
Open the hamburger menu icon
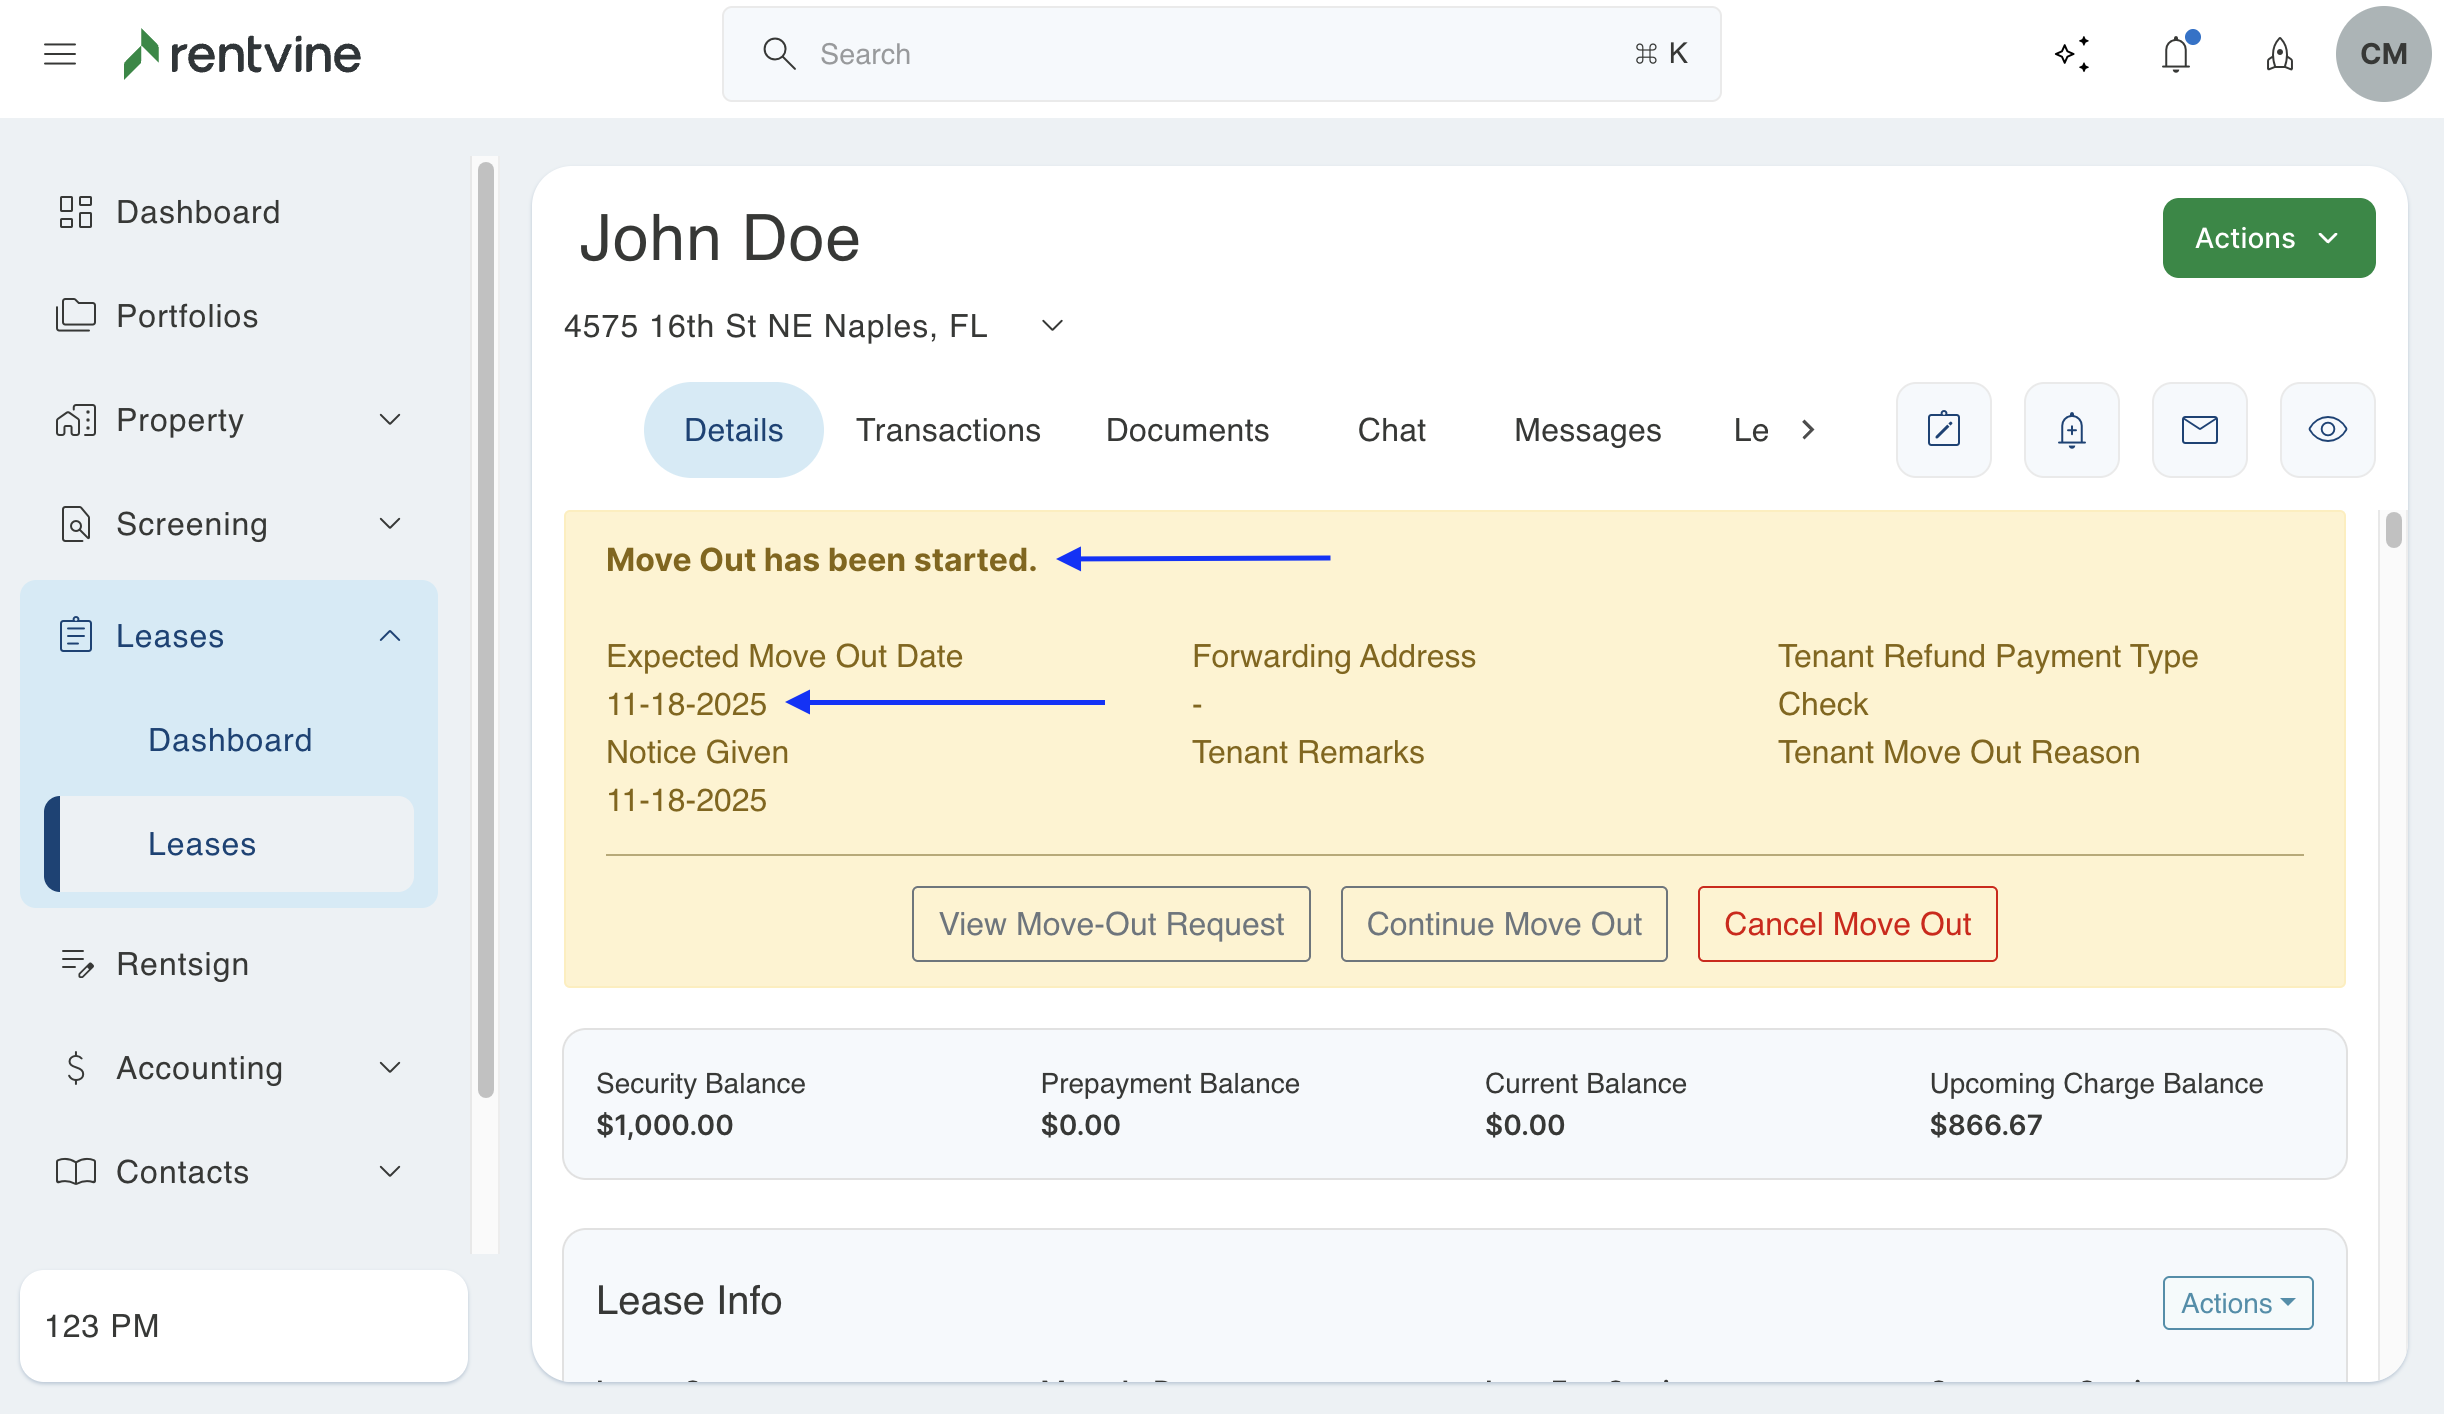60,54
